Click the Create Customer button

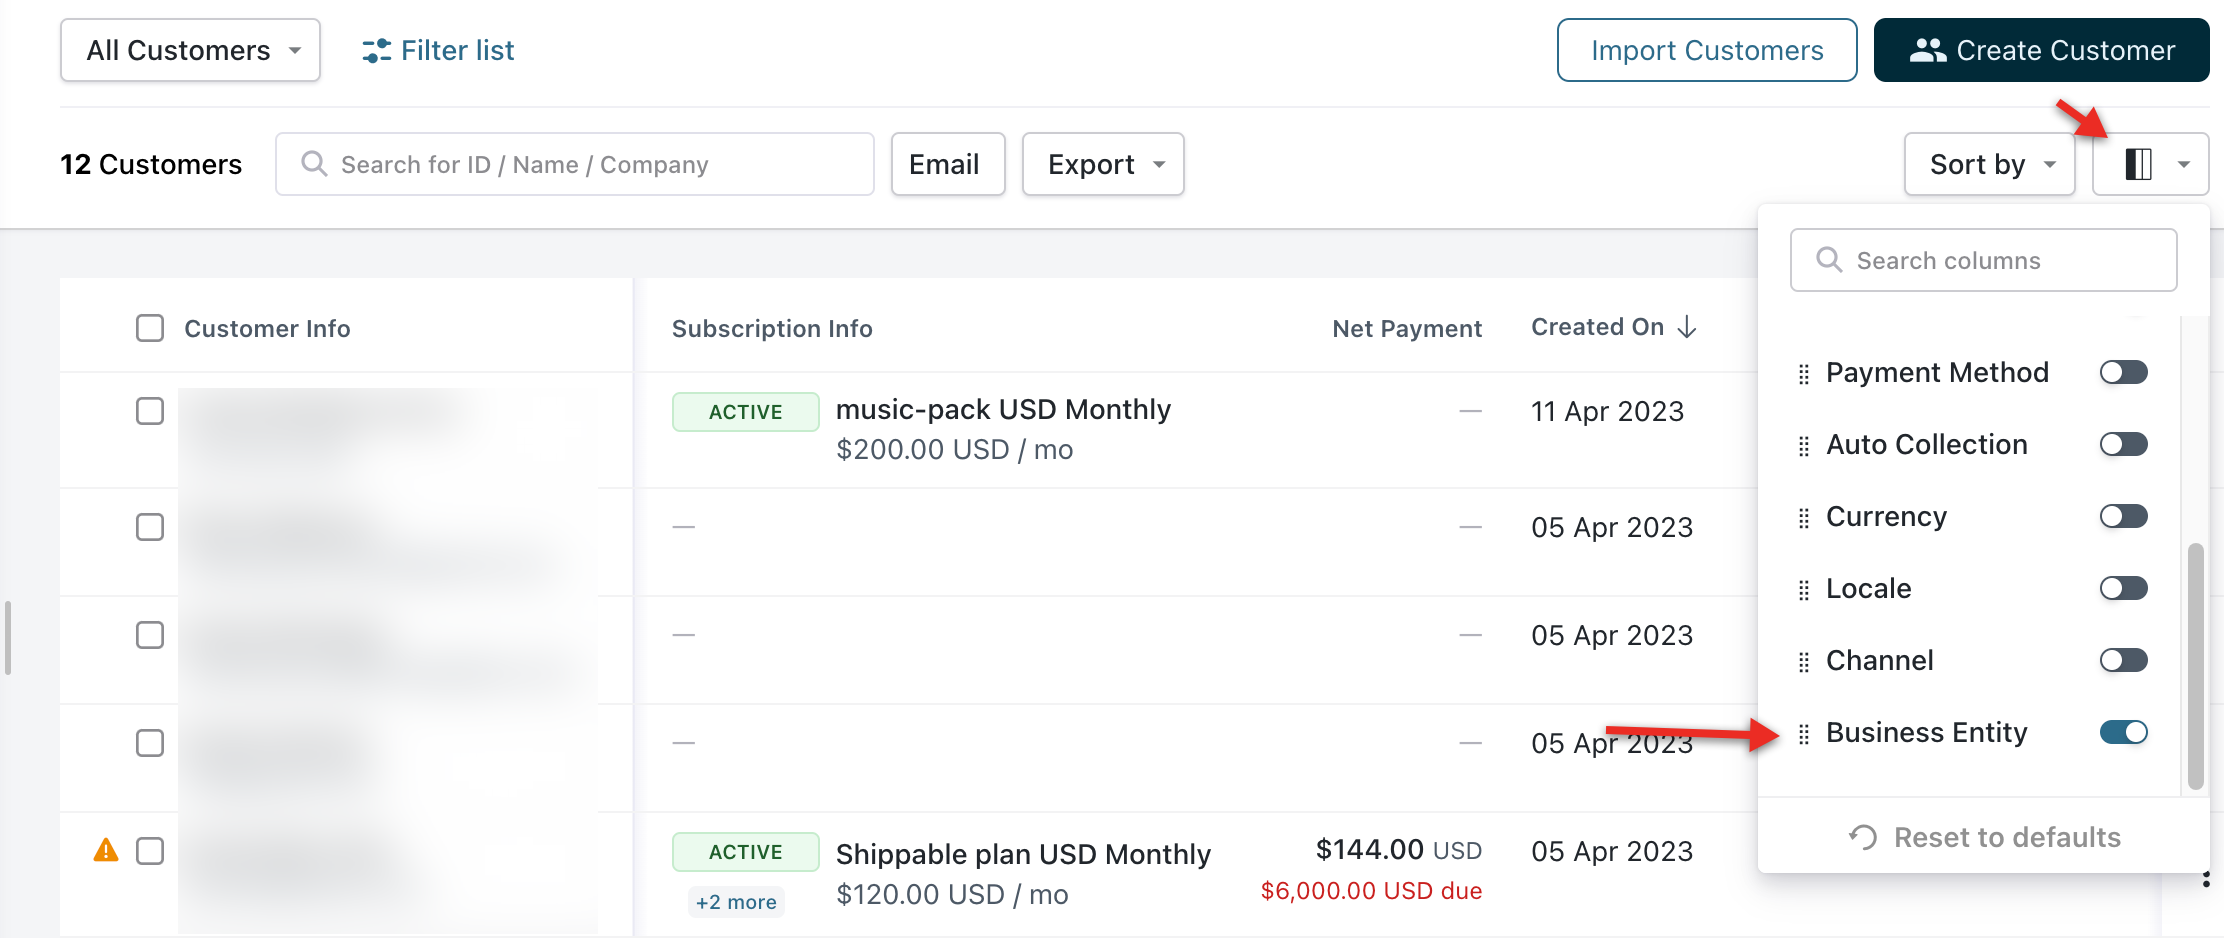click(2041, 50)
